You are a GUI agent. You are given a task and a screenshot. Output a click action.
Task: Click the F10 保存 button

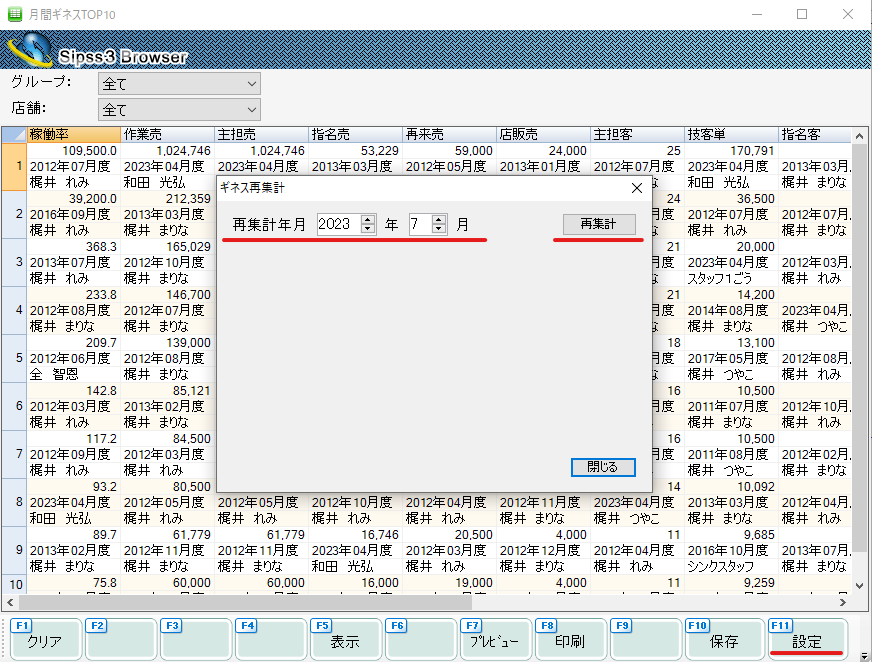(723, 640)
